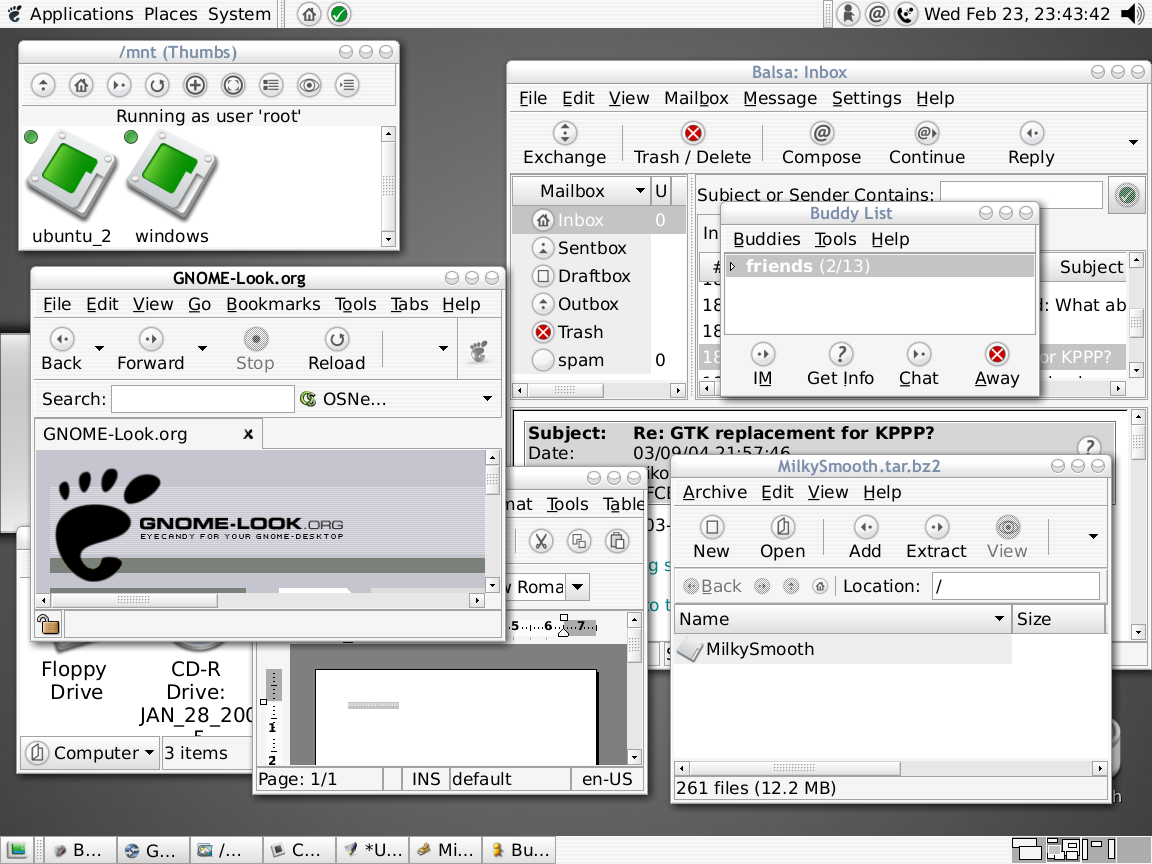Open Balsa toolbar overflow arrow
Viewport: 1152px width, 864px height.
point(1133,142)
